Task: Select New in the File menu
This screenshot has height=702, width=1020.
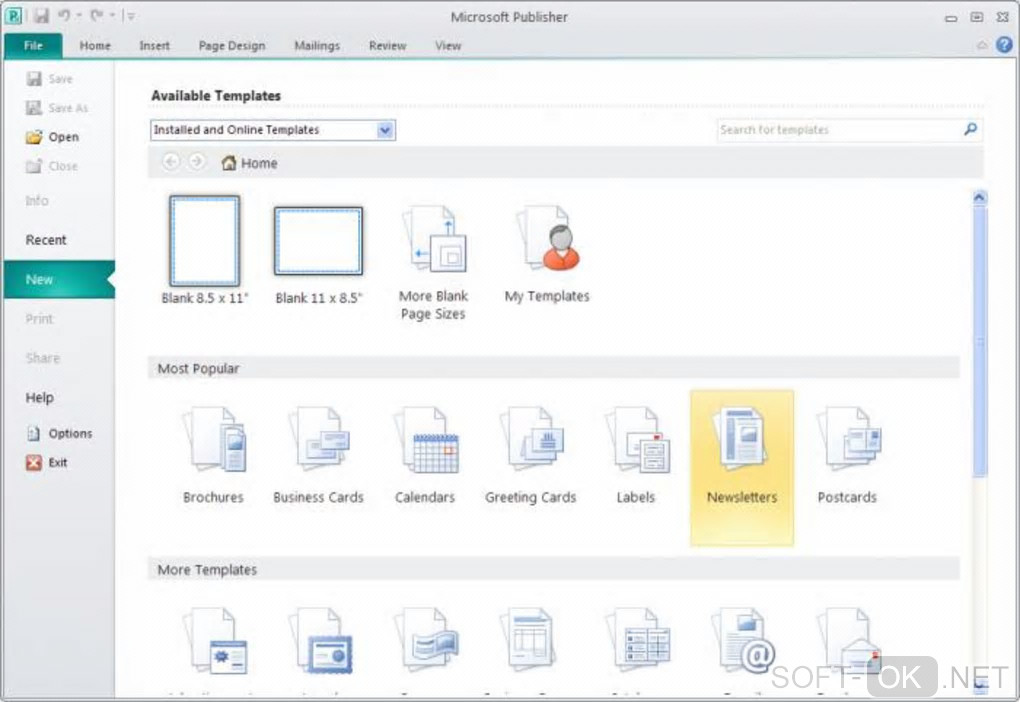Action: (59, 279)
